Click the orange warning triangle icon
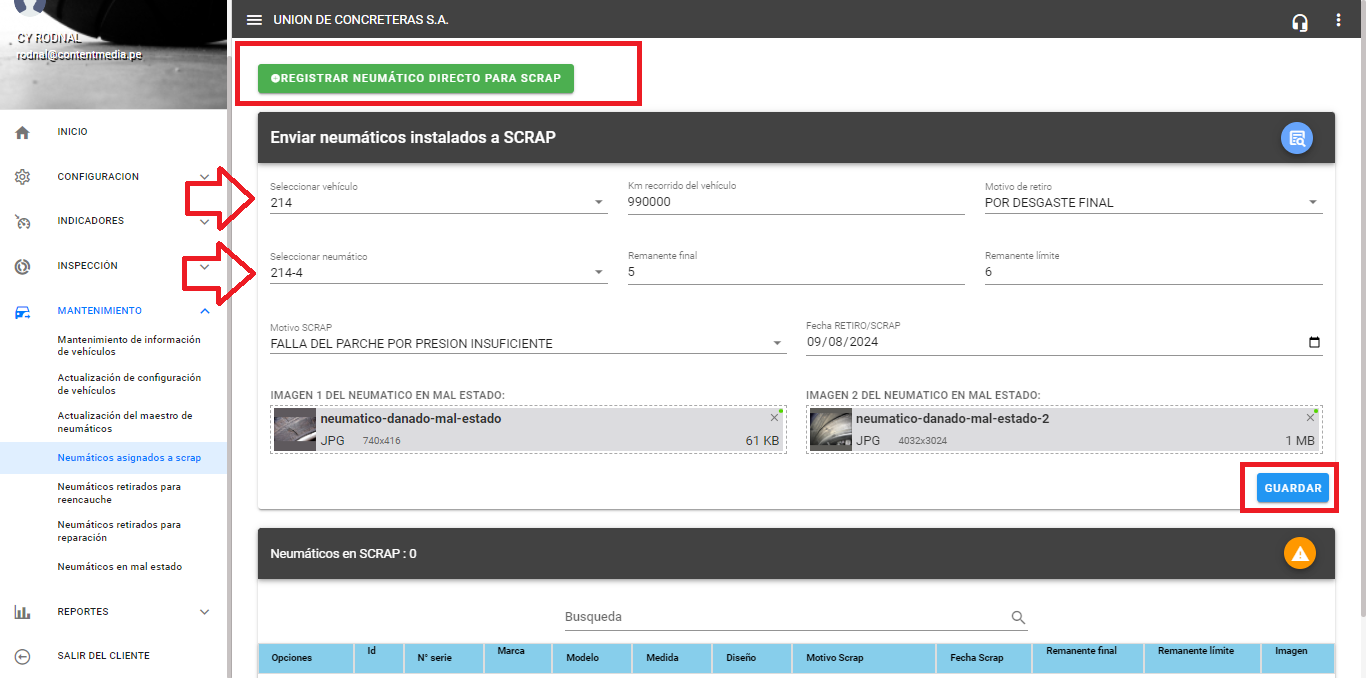This screenshot has height=678, width=1366. click(1299, 553)
